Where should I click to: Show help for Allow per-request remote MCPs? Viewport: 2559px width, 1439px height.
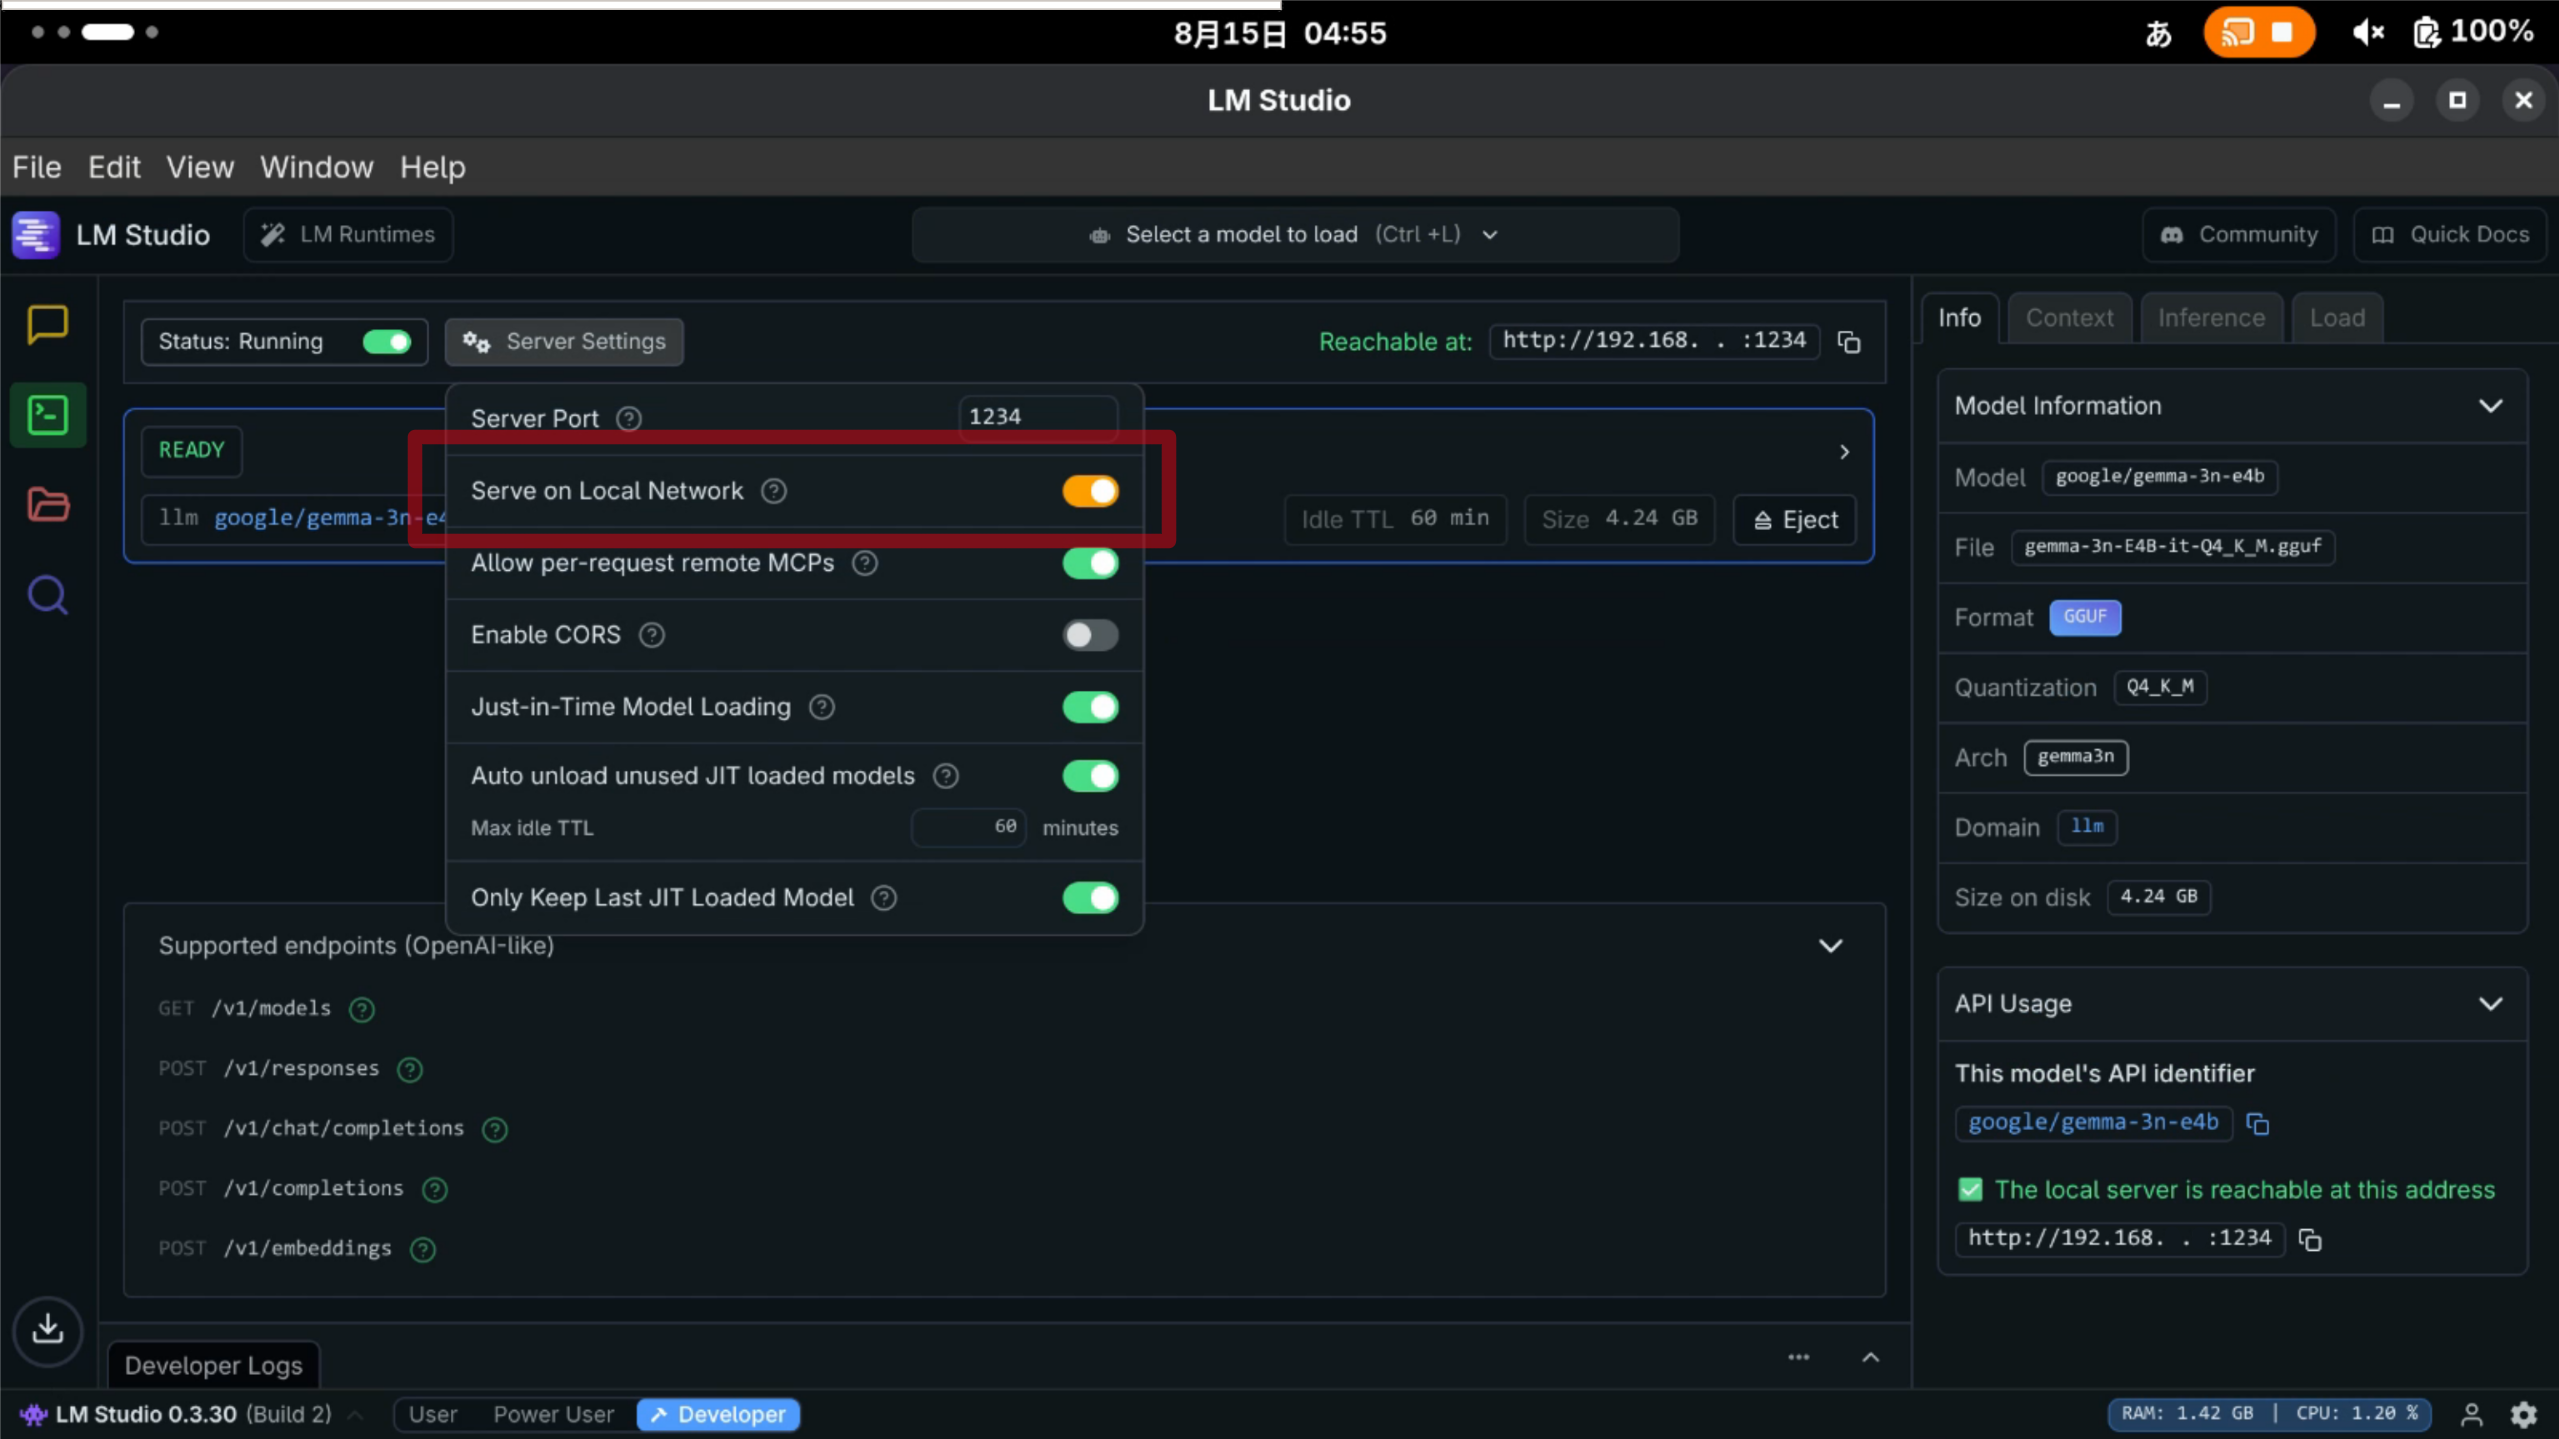pyautogui.click(x=864, y=563)
